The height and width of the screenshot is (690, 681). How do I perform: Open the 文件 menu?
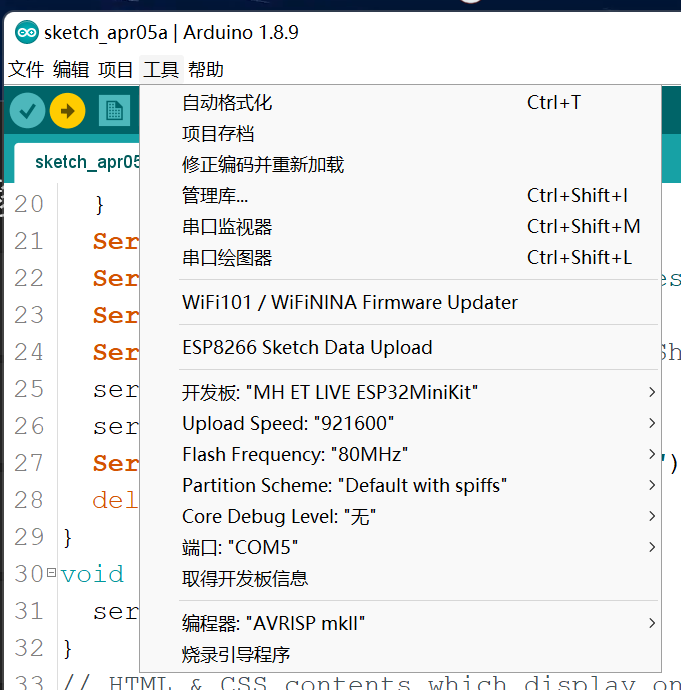click(x=26, y=69)
